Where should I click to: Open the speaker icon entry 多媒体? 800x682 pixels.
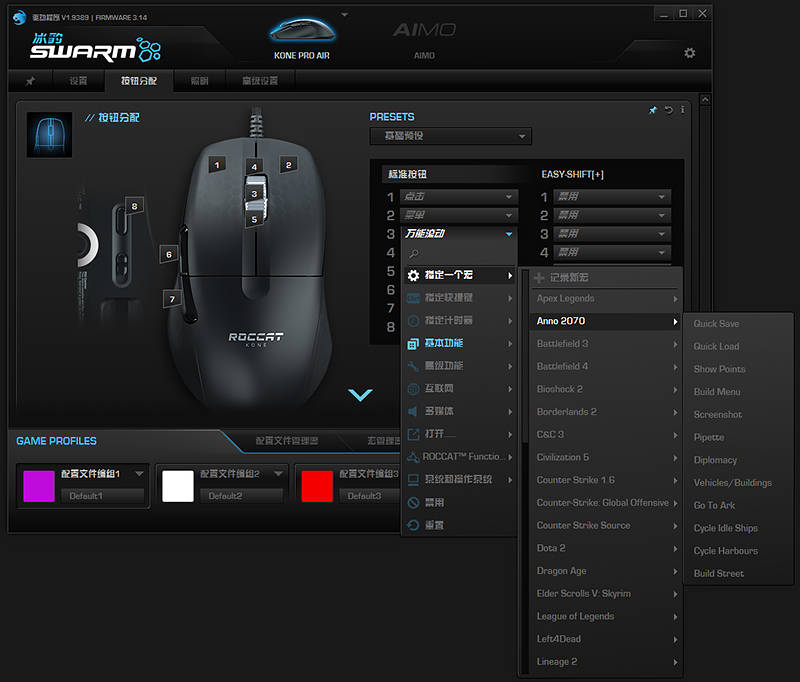pyautogui.click(x=459, y=411)
